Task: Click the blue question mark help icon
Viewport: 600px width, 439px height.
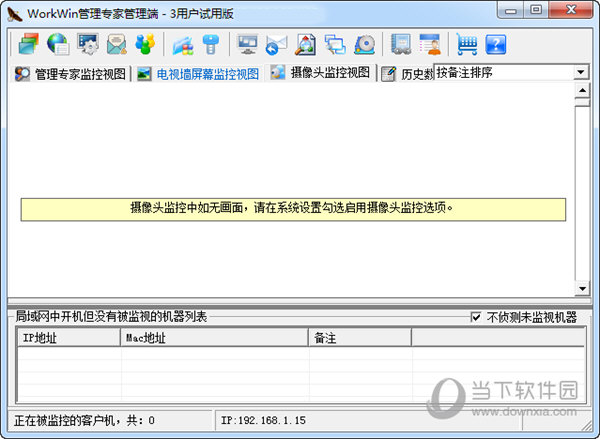Action: (496, 44)
